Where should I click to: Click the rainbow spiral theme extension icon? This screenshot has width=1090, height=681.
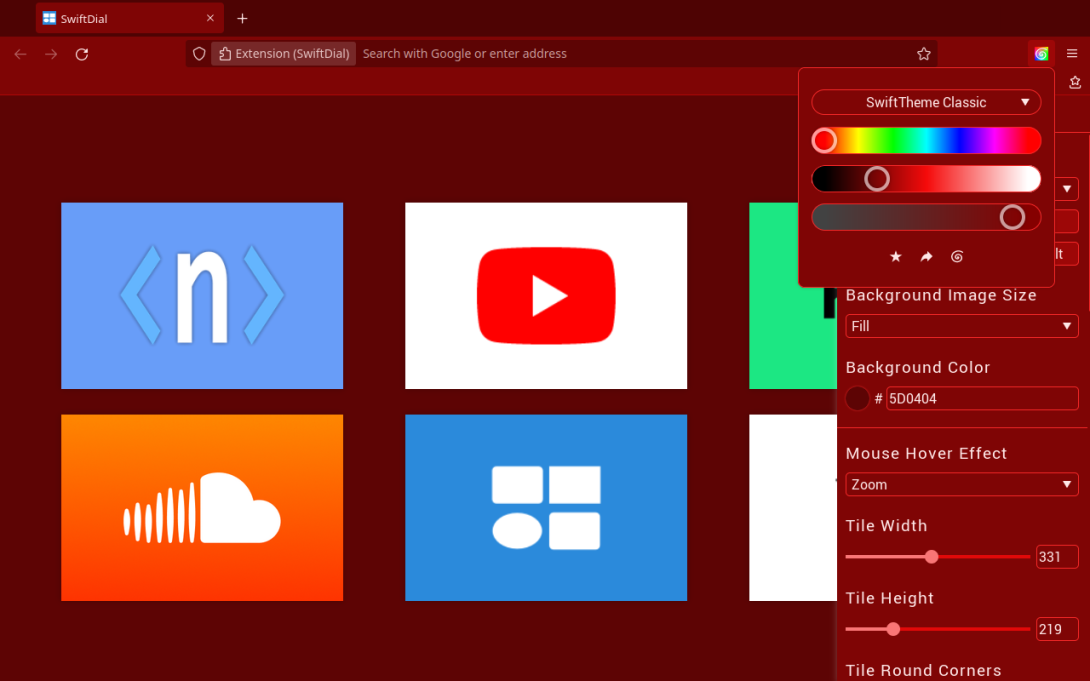(1041, 54)
